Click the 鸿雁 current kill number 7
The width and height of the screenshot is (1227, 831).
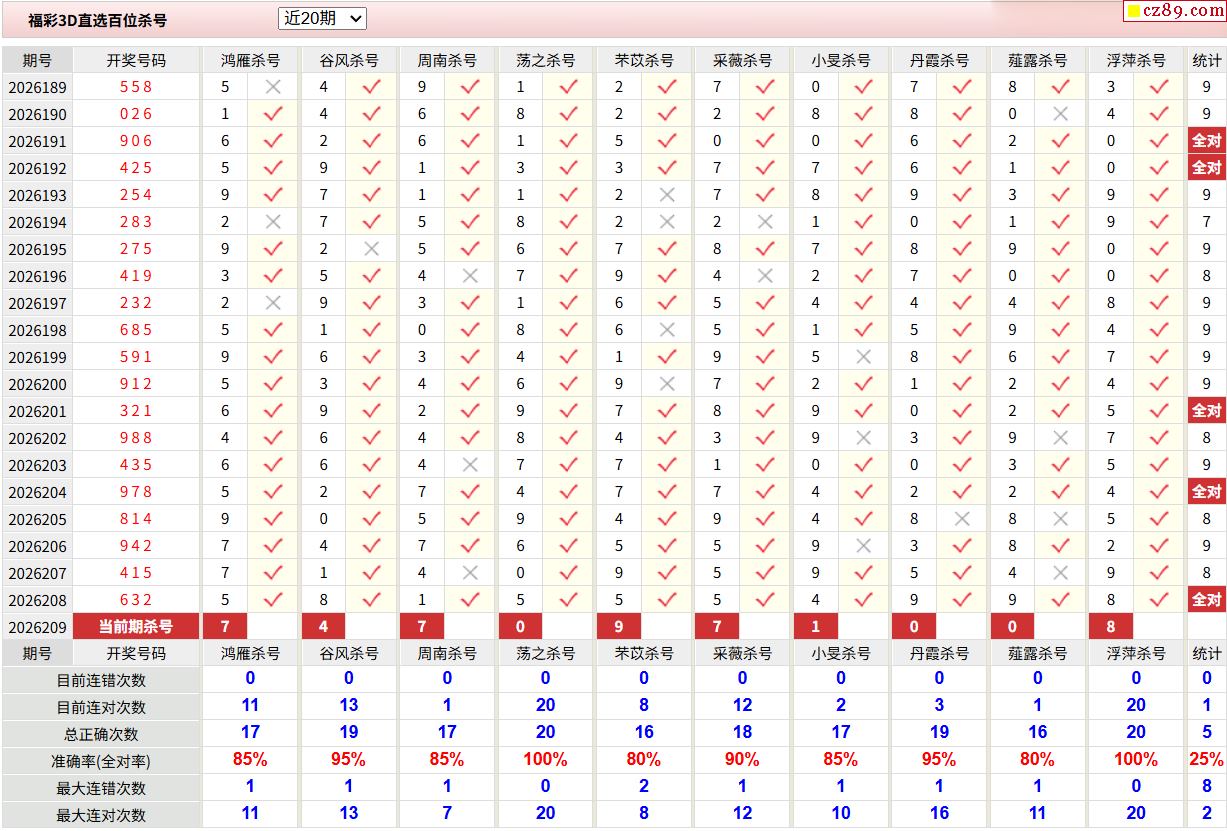225,627
